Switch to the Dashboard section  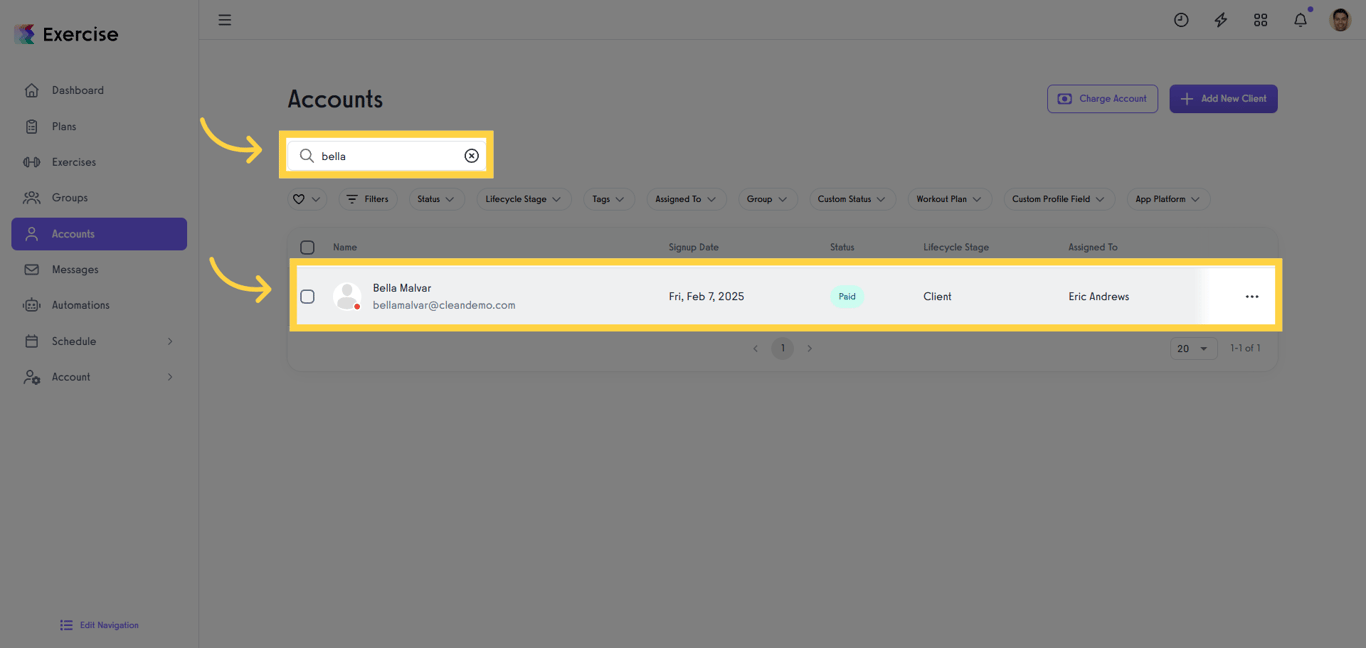(80, 90)
